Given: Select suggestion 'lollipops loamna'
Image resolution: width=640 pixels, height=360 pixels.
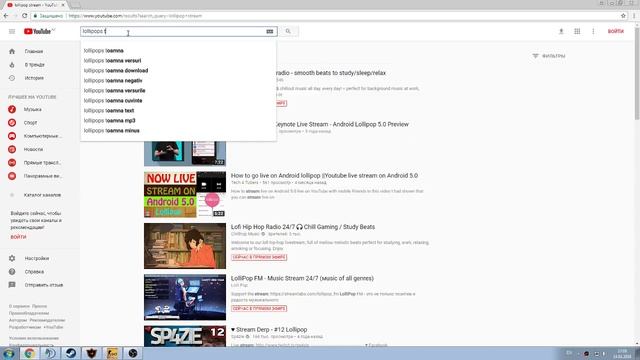Looking at the screenshot, I should [178, 51].
